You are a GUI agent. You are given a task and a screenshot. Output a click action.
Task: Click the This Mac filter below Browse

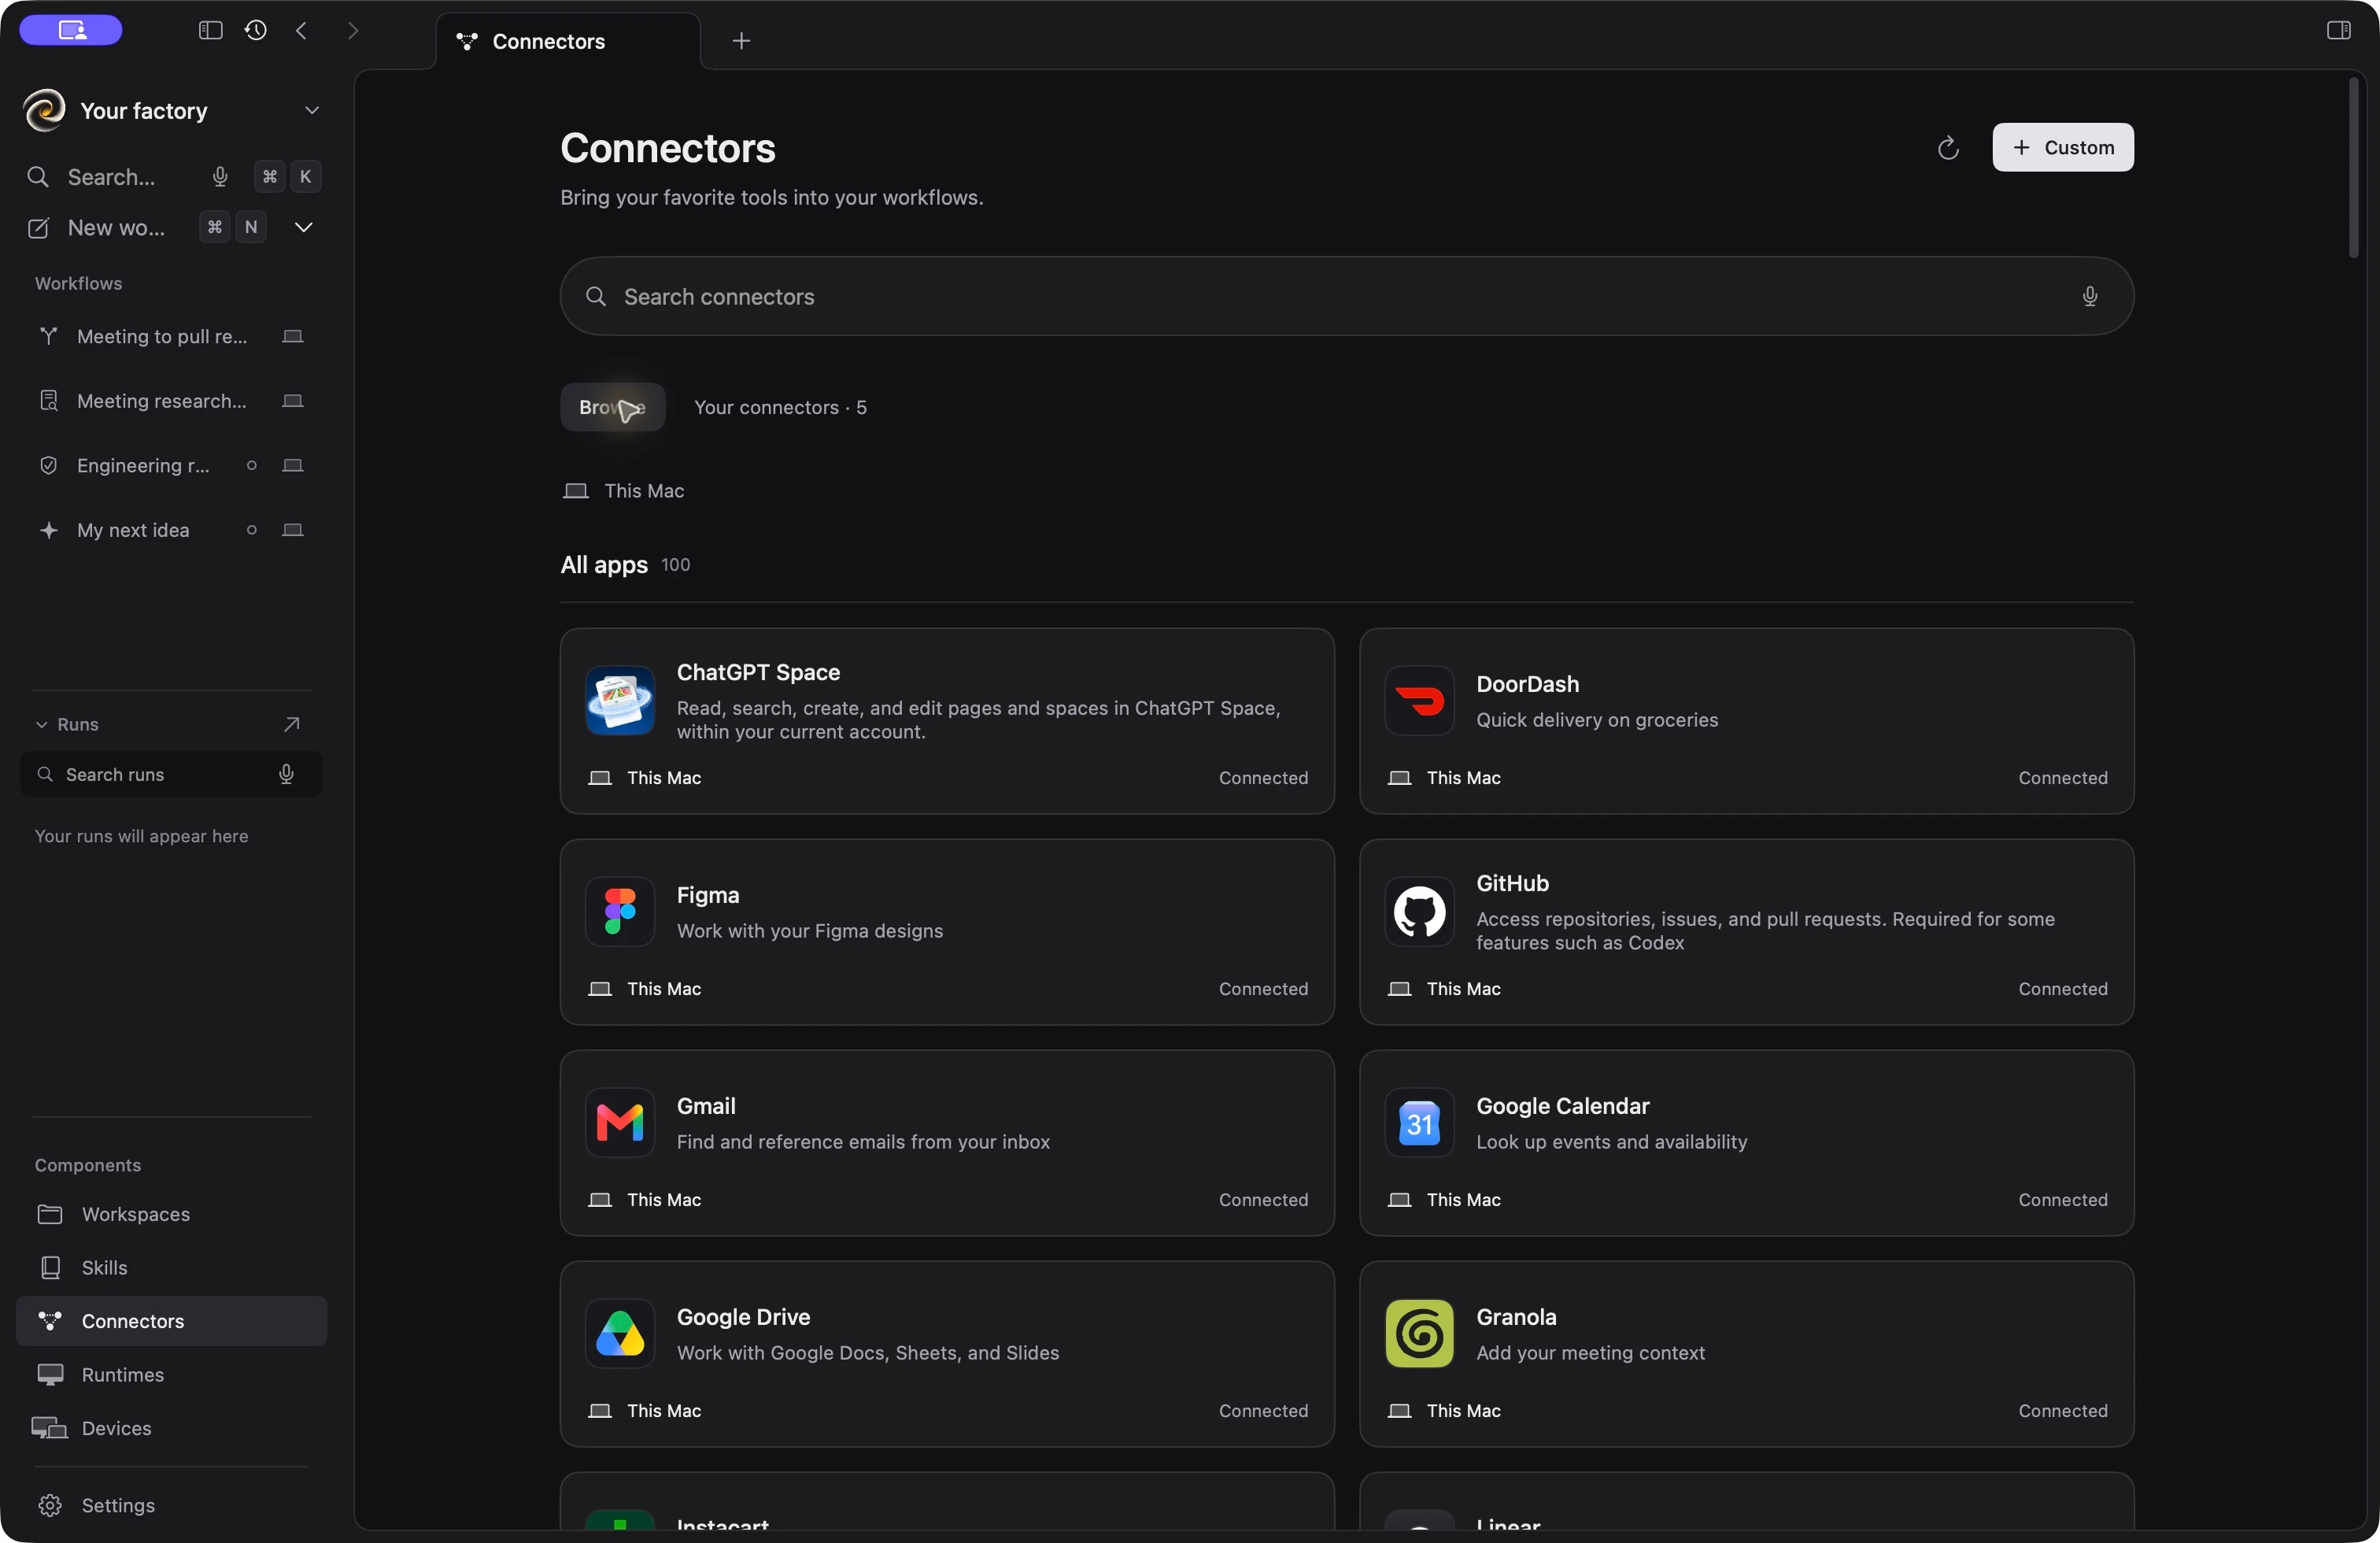pyautogui.click(x=624, y=491)
